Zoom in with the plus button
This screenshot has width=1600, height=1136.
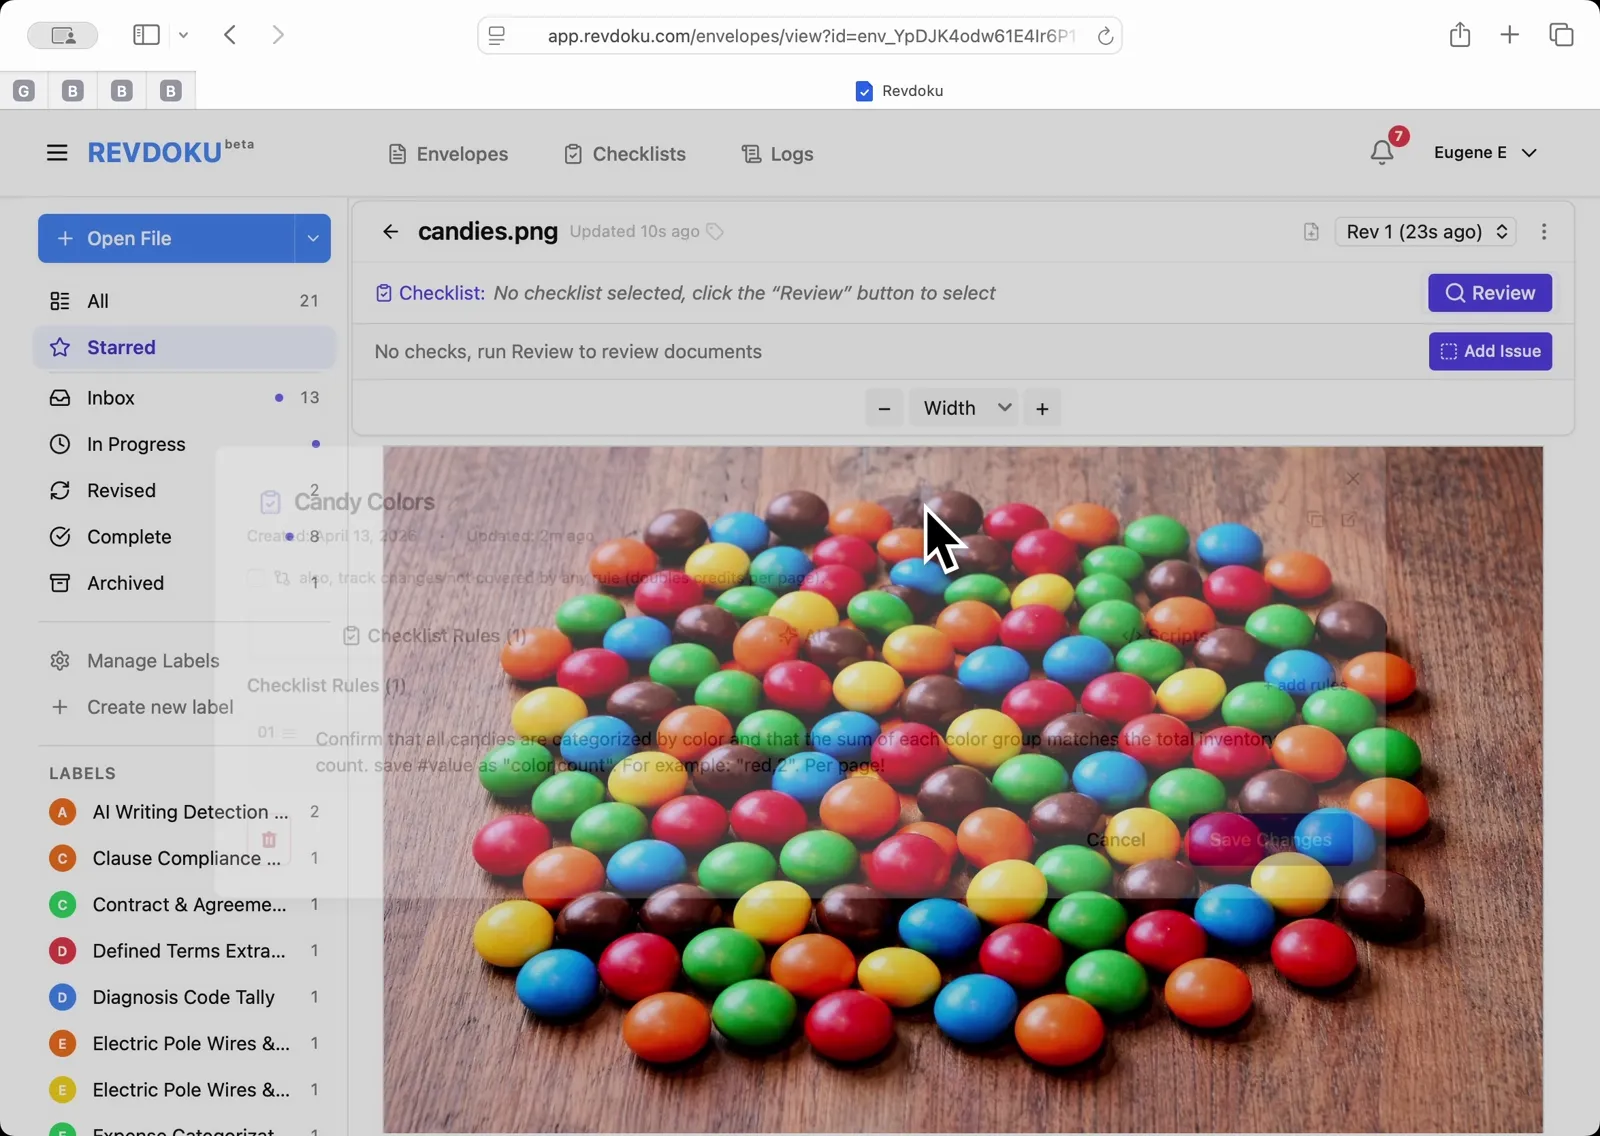click(1042, 409)
